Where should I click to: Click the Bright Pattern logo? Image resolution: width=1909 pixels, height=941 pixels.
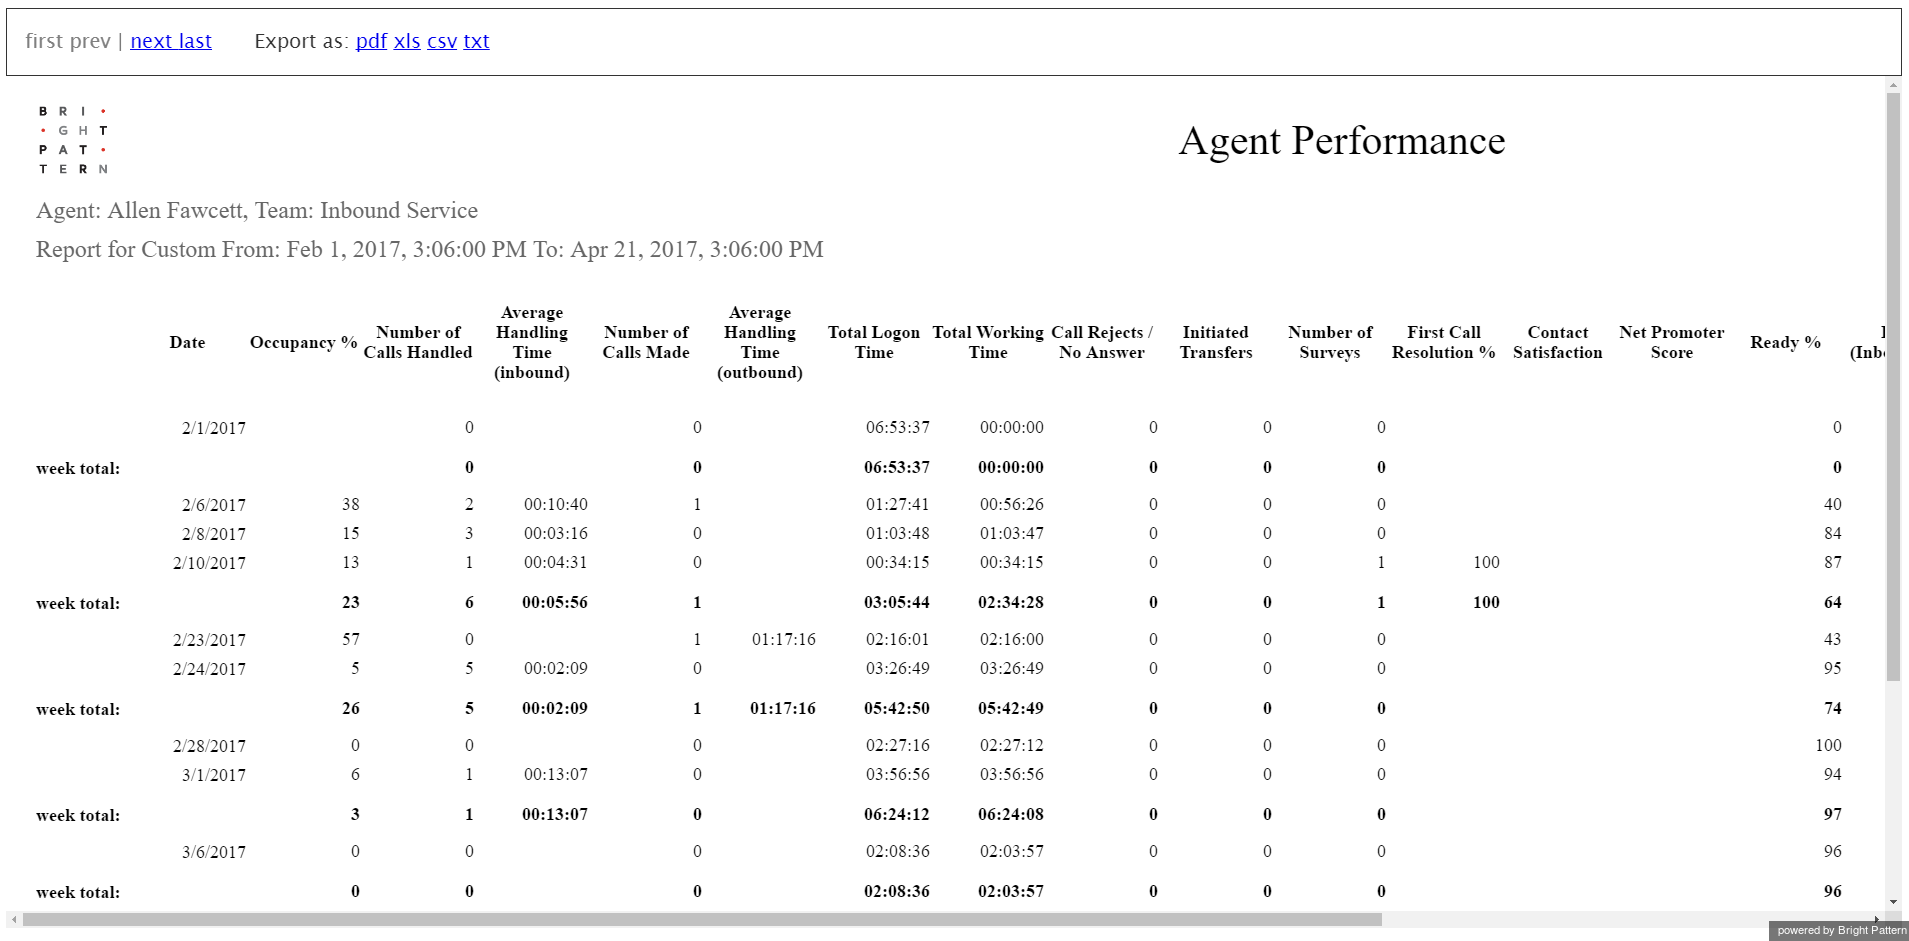pyautogui.click(x=73, y=140)
